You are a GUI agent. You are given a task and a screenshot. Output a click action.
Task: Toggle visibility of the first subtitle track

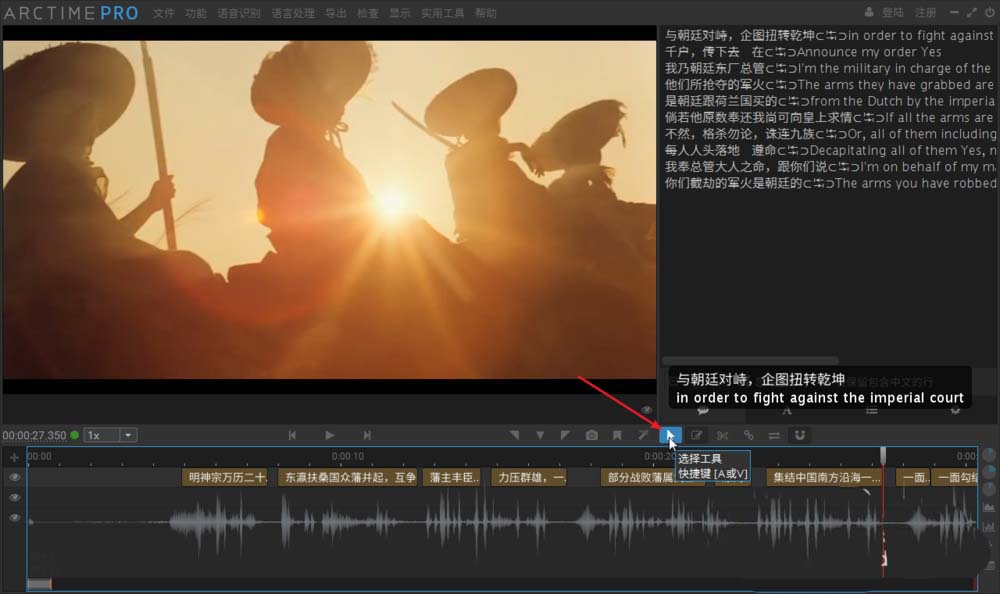(14, 477)
